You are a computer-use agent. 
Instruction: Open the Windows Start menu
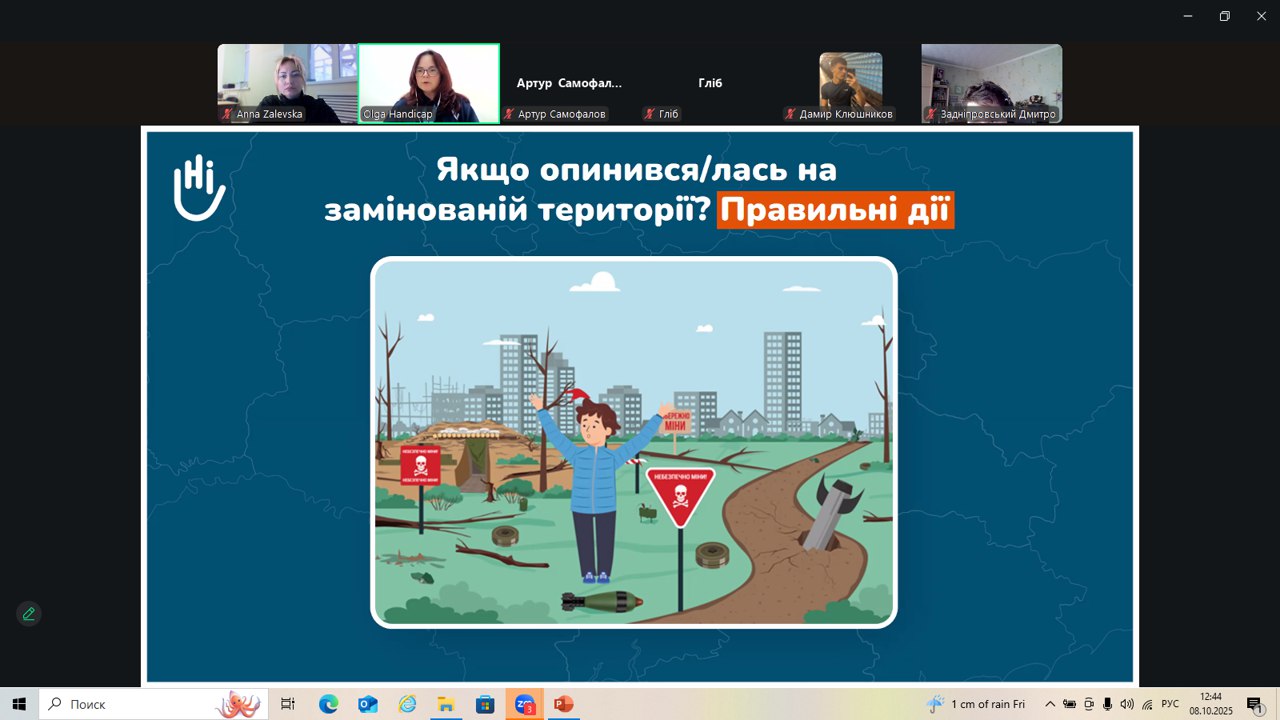19,704
